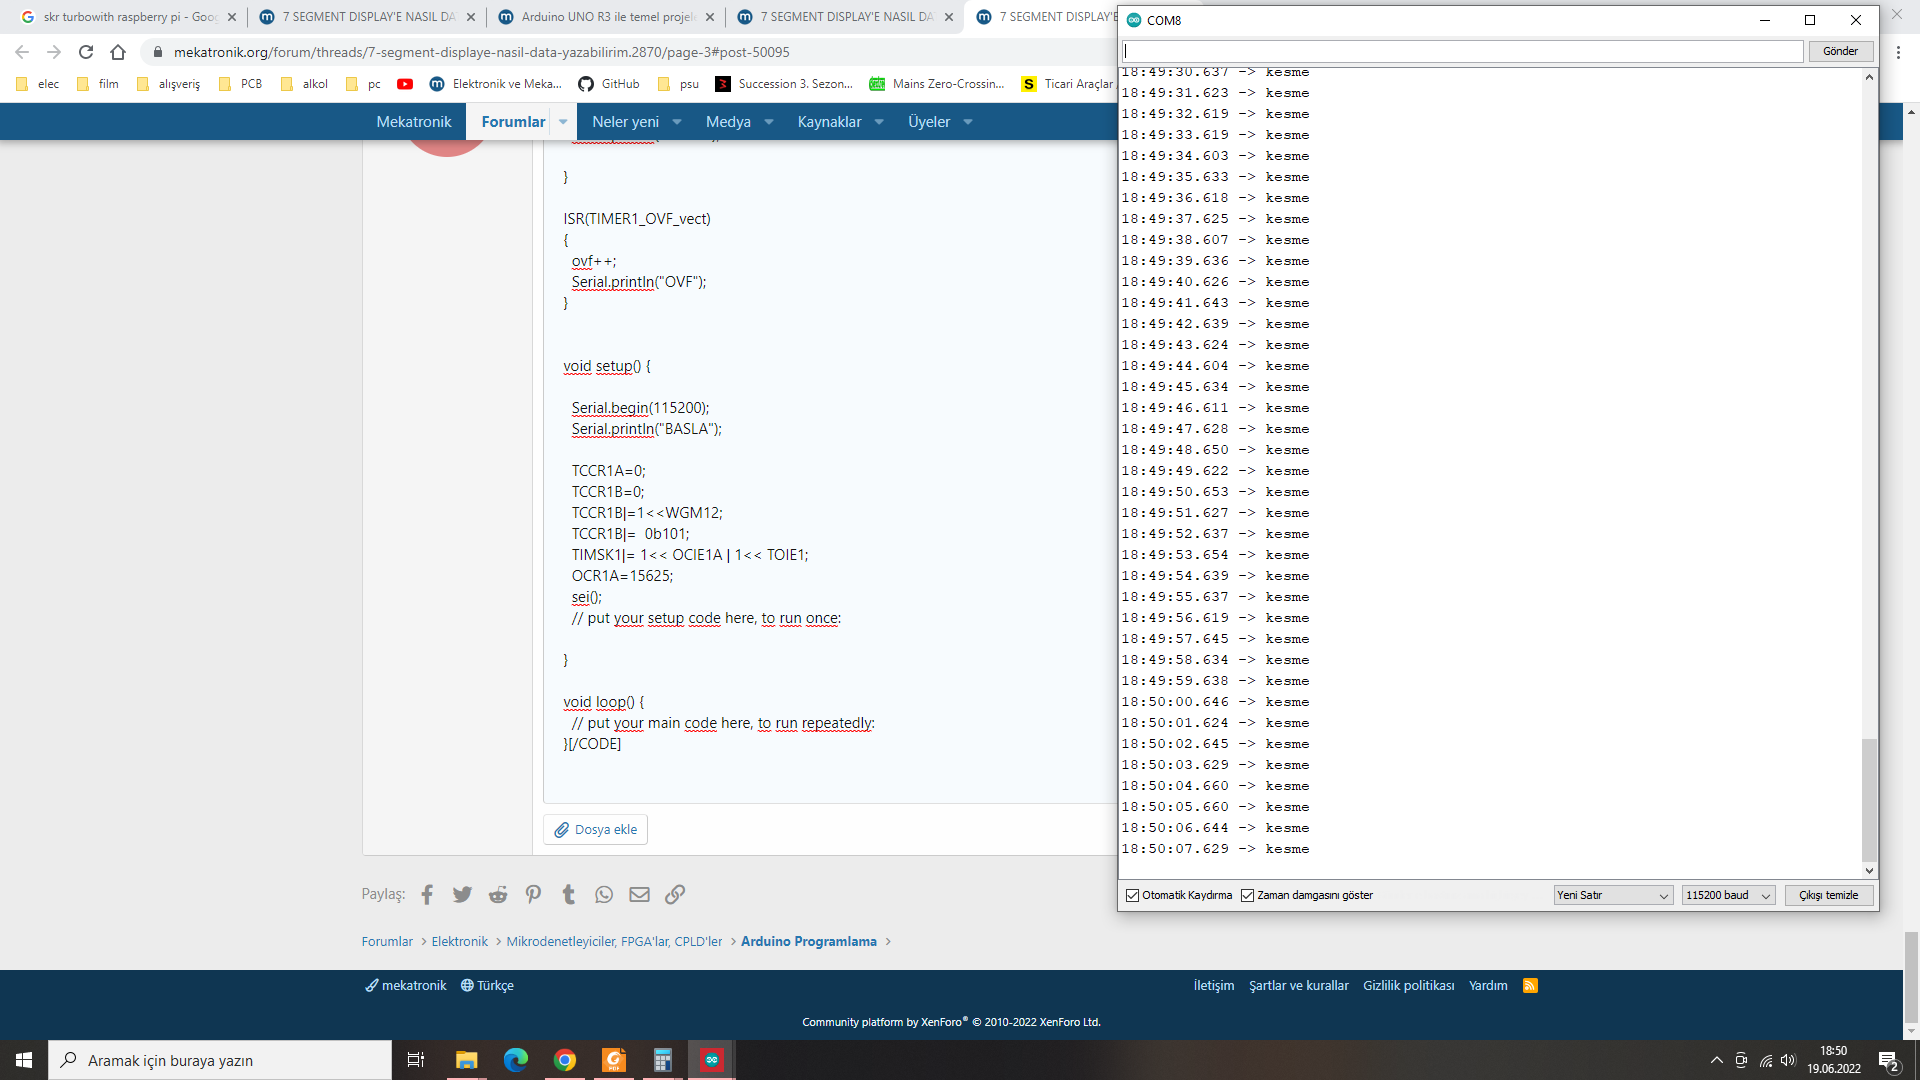
Task: Open the 115200 baud rate dropdown
Action: coord(1728,896)
